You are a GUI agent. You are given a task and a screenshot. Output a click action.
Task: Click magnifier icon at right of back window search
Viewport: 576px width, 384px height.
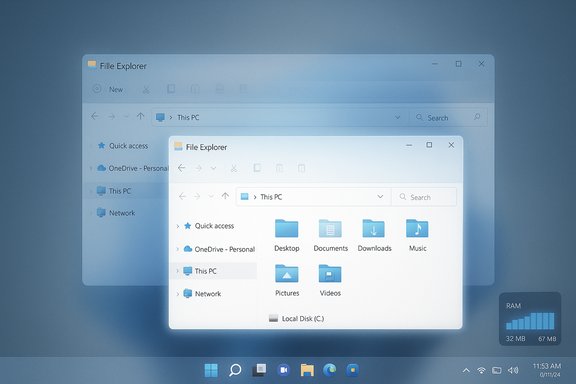point(477,117)
